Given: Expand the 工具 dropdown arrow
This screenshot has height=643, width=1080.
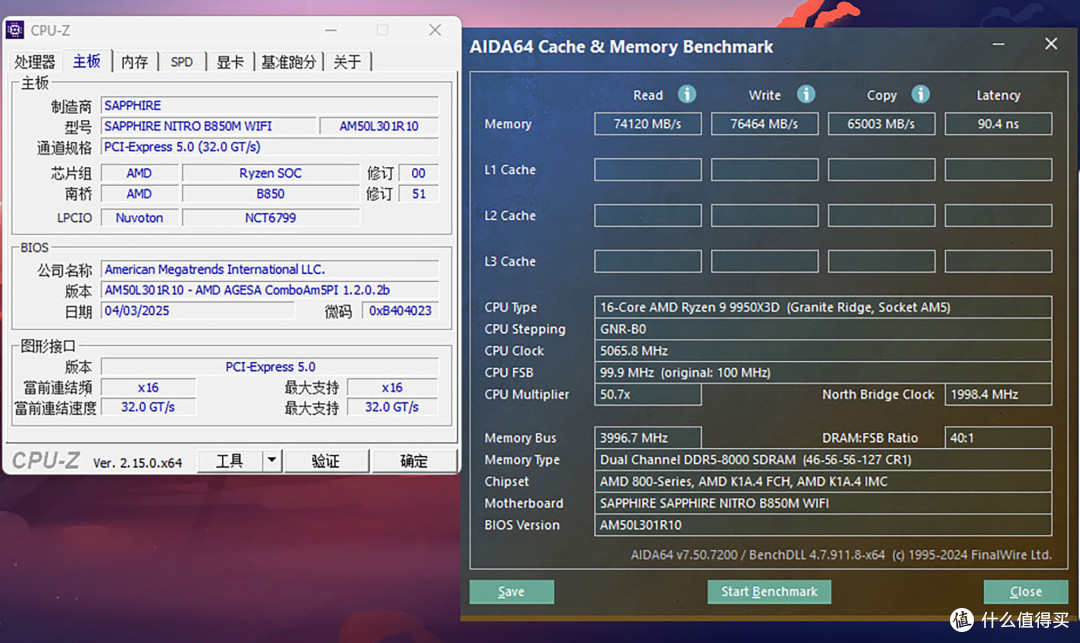Looking at the screenshot, I should tap(272, 461).
